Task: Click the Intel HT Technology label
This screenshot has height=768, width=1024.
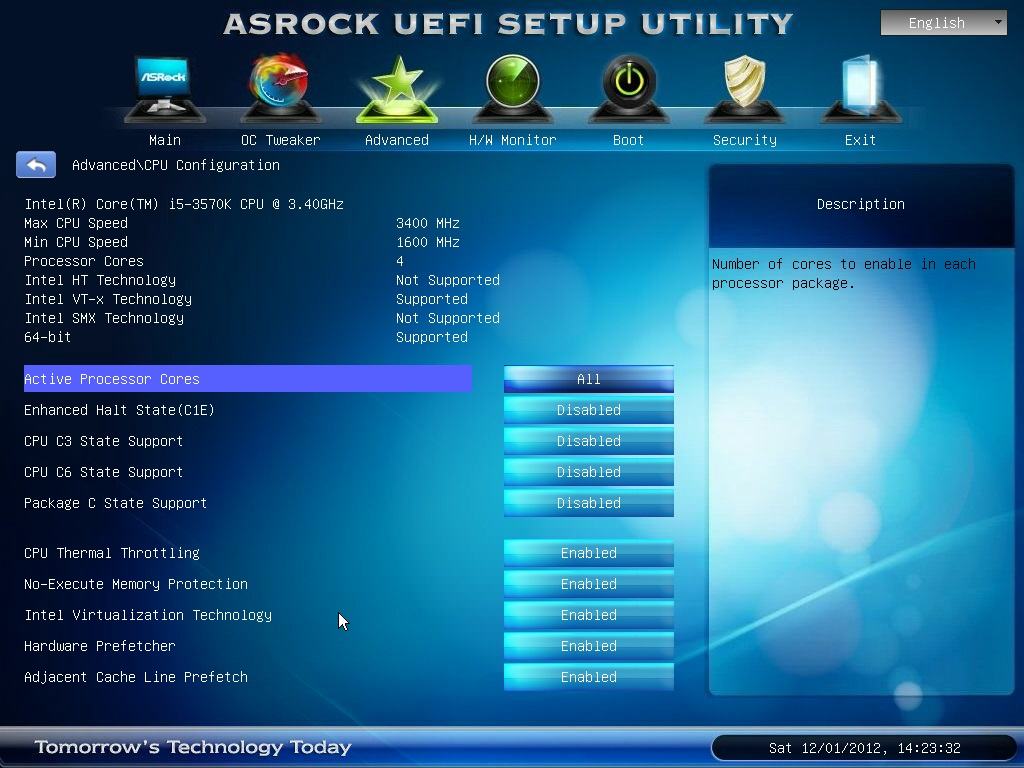Action: point(100,280)
